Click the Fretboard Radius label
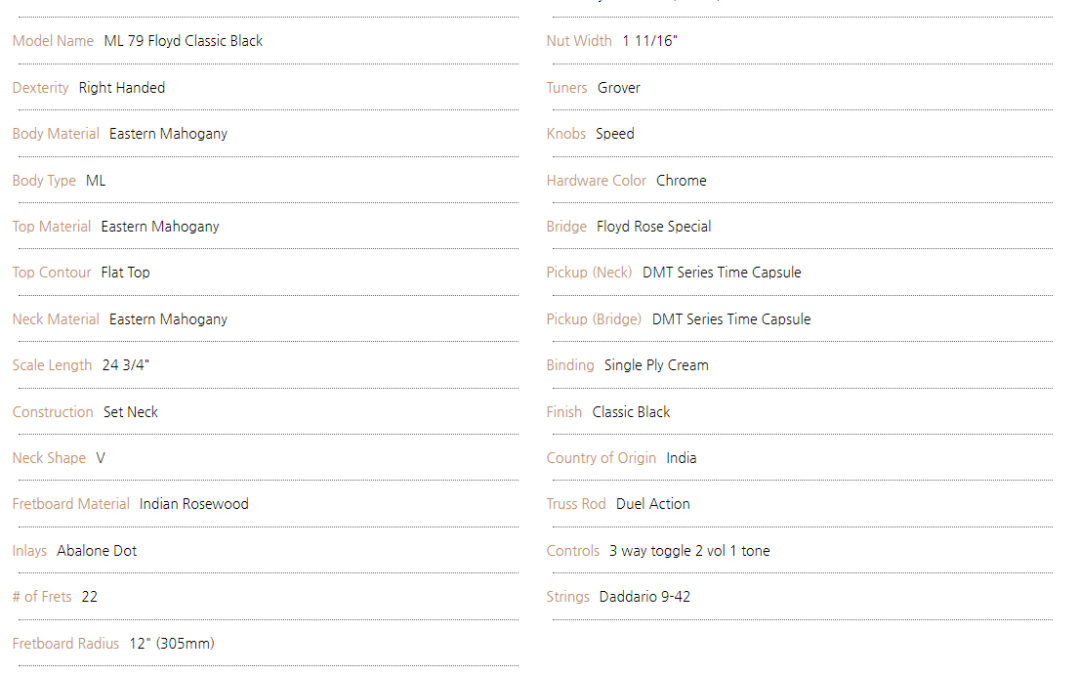This screenshot has height=675, width=1080. (65, 643)
